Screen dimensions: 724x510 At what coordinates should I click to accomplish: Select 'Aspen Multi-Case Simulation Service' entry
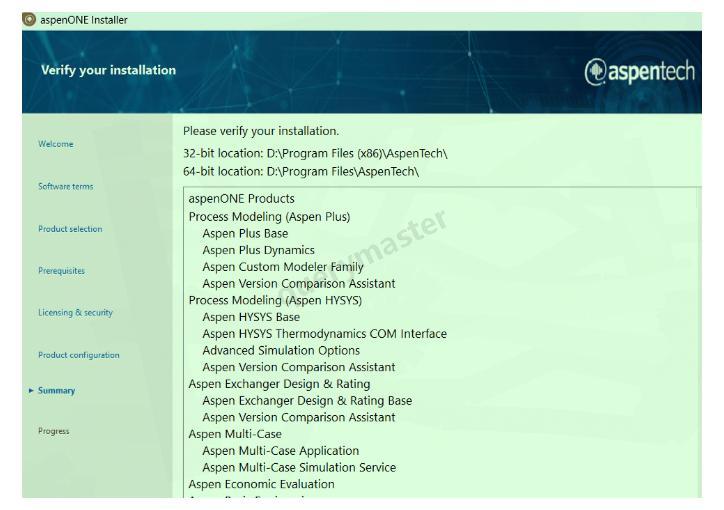pos(299,468)
